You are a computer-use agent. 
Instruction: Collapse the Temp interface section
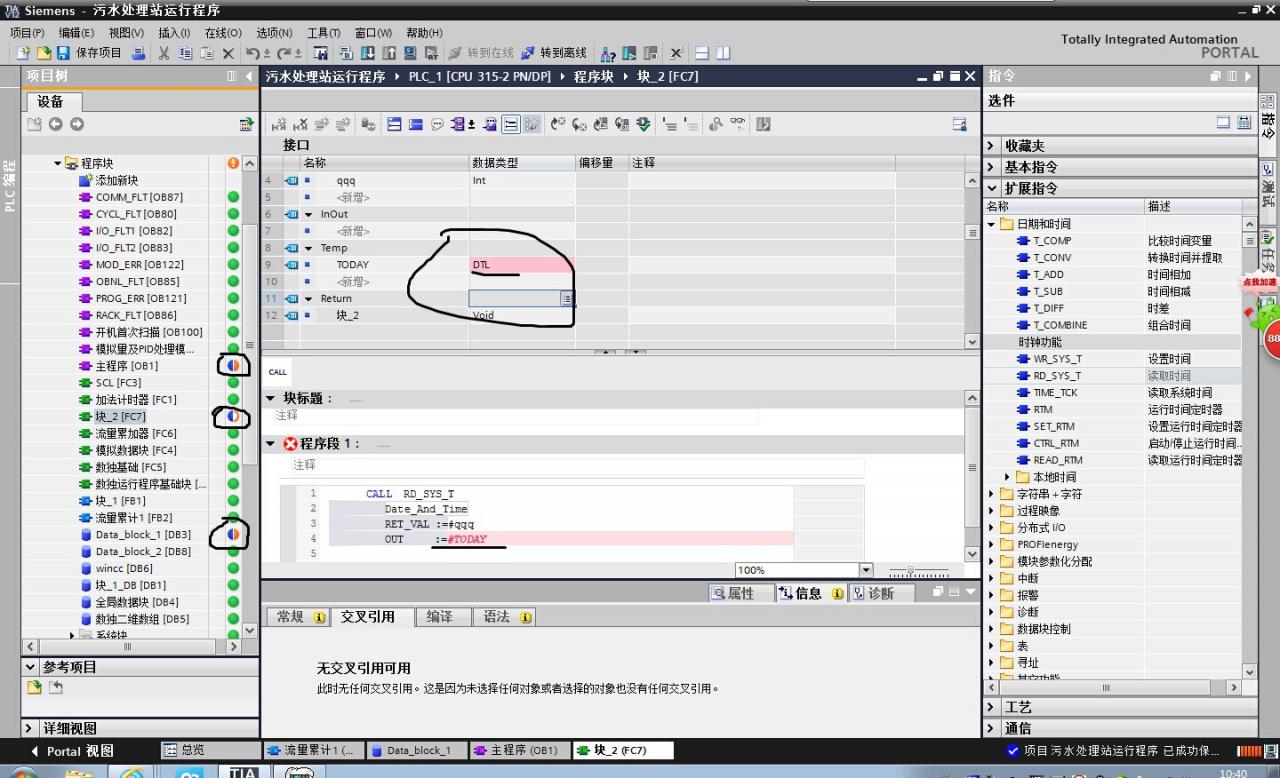[x=309, y=248]
